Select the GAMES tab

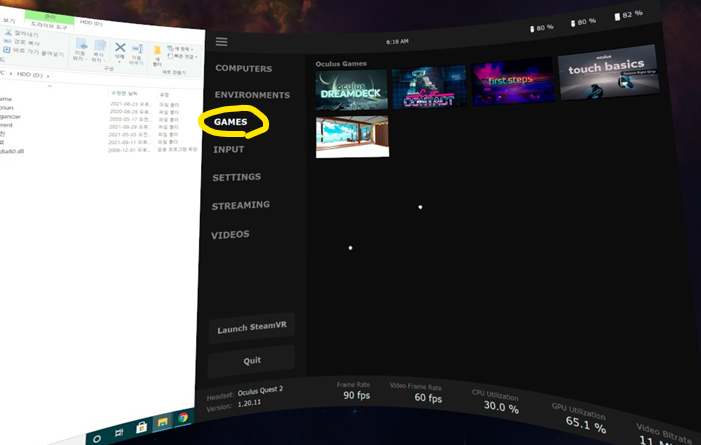coord(230,122)
